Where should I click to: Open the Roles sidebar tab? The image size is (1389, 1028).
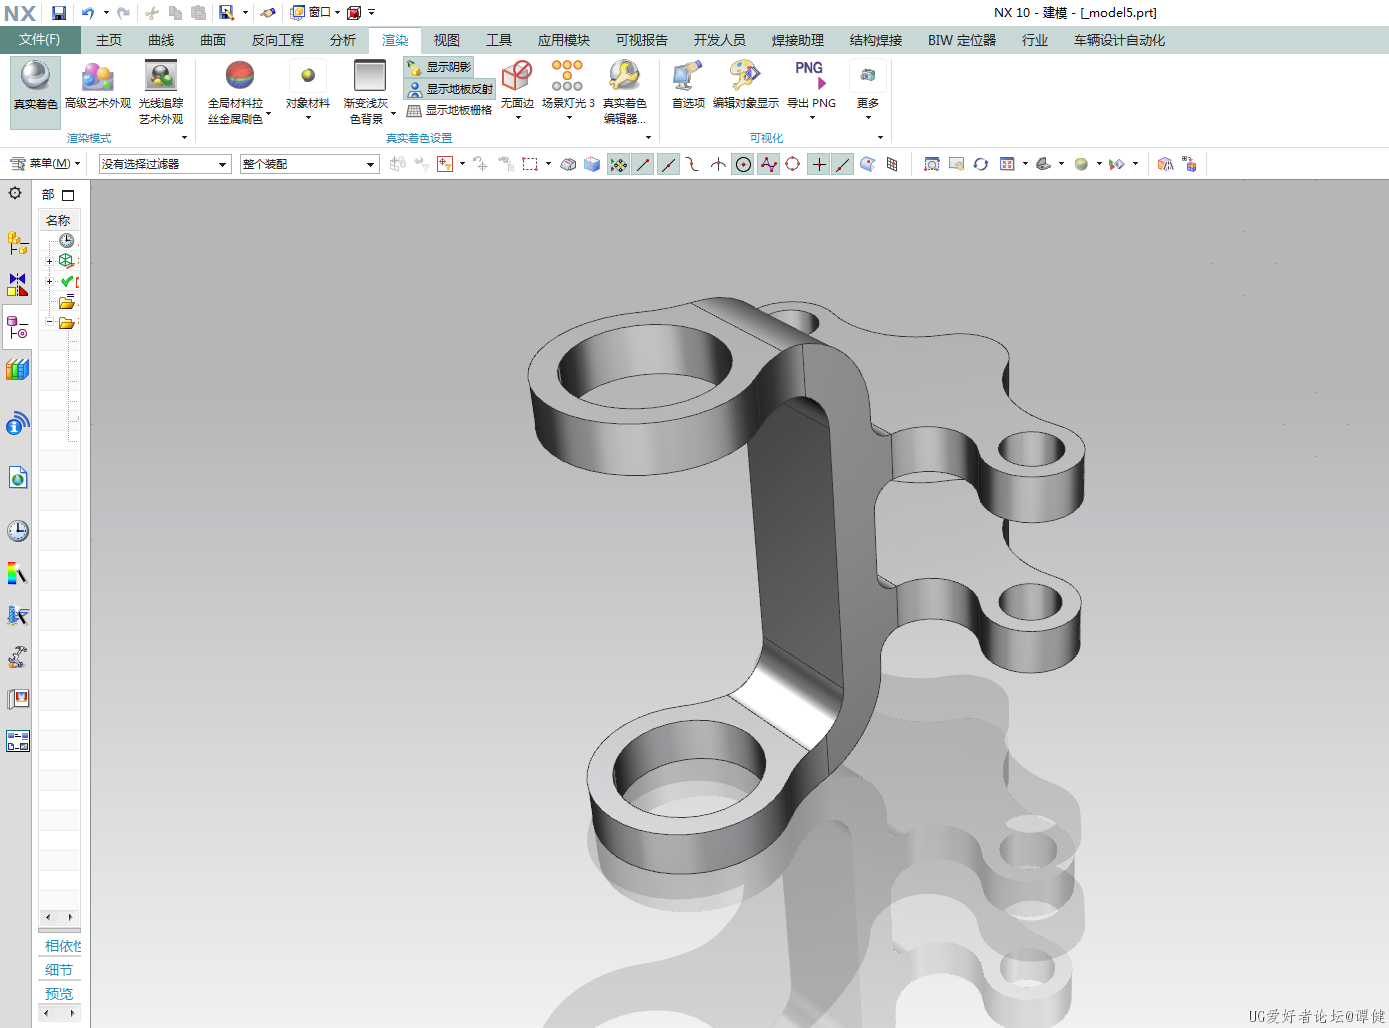[17, 699]
